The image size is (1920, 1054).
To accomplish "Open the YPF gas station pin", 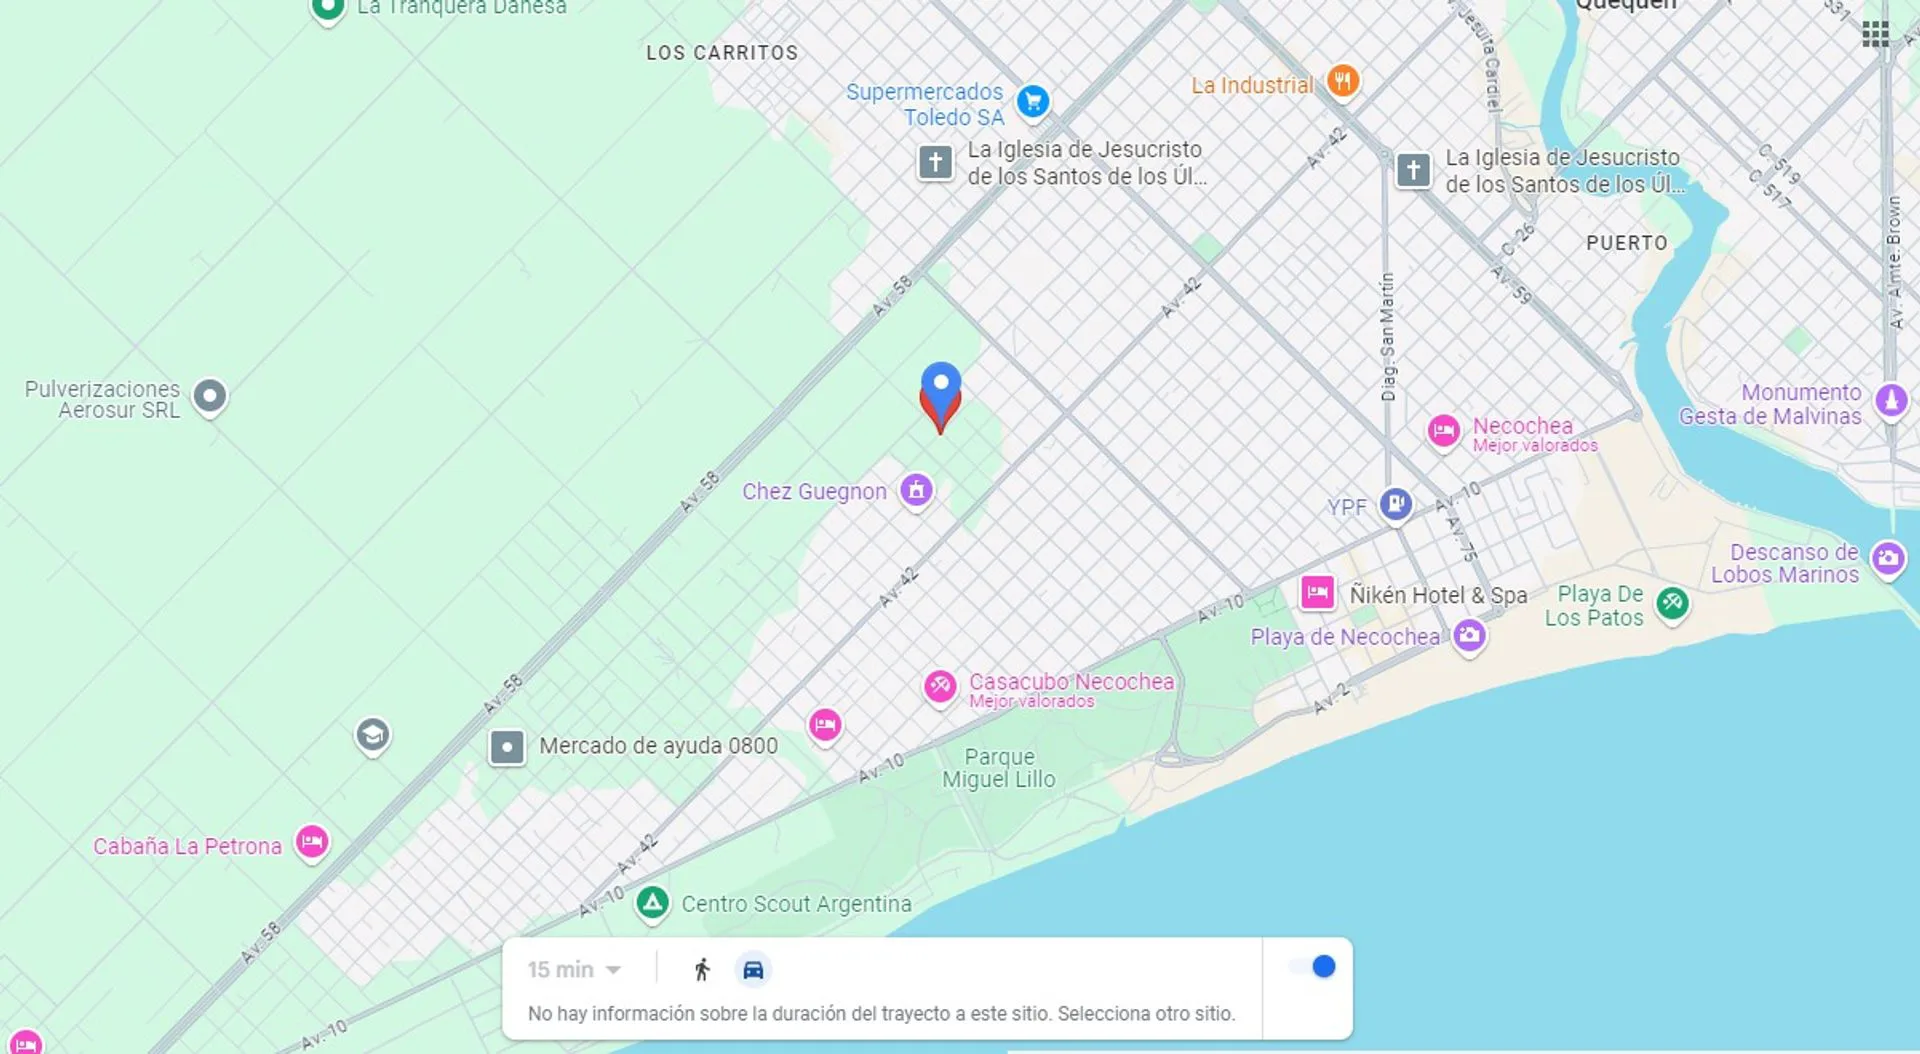I will pyautogui.click(x=1395, y=504).
